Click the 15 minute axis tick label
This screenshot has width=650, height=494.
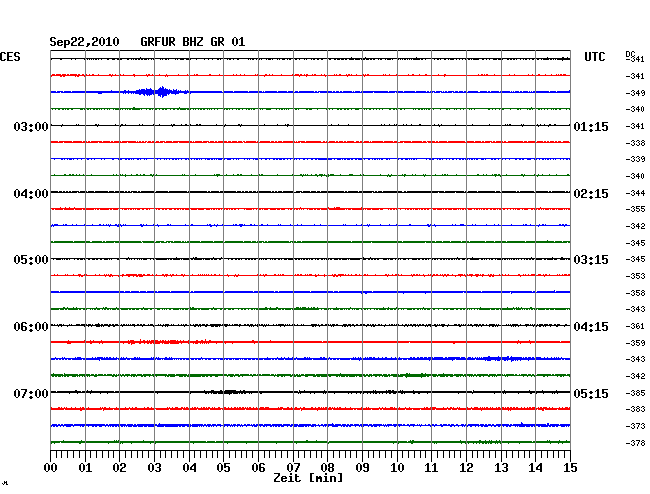[570, 468]
